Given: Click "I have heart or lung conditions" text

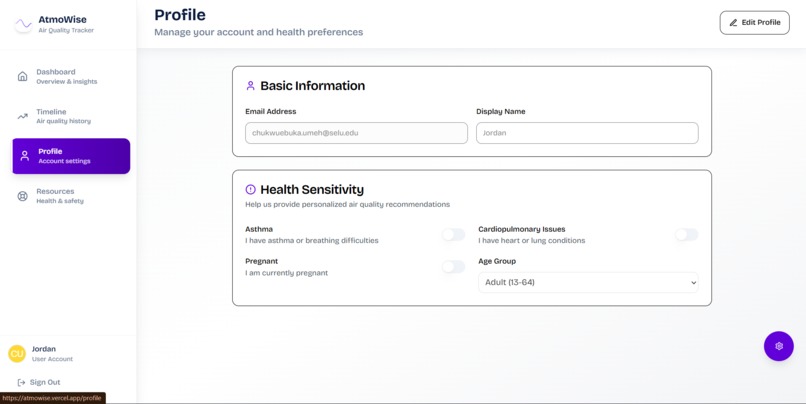Looking at the screenshot, I should 532,241.
